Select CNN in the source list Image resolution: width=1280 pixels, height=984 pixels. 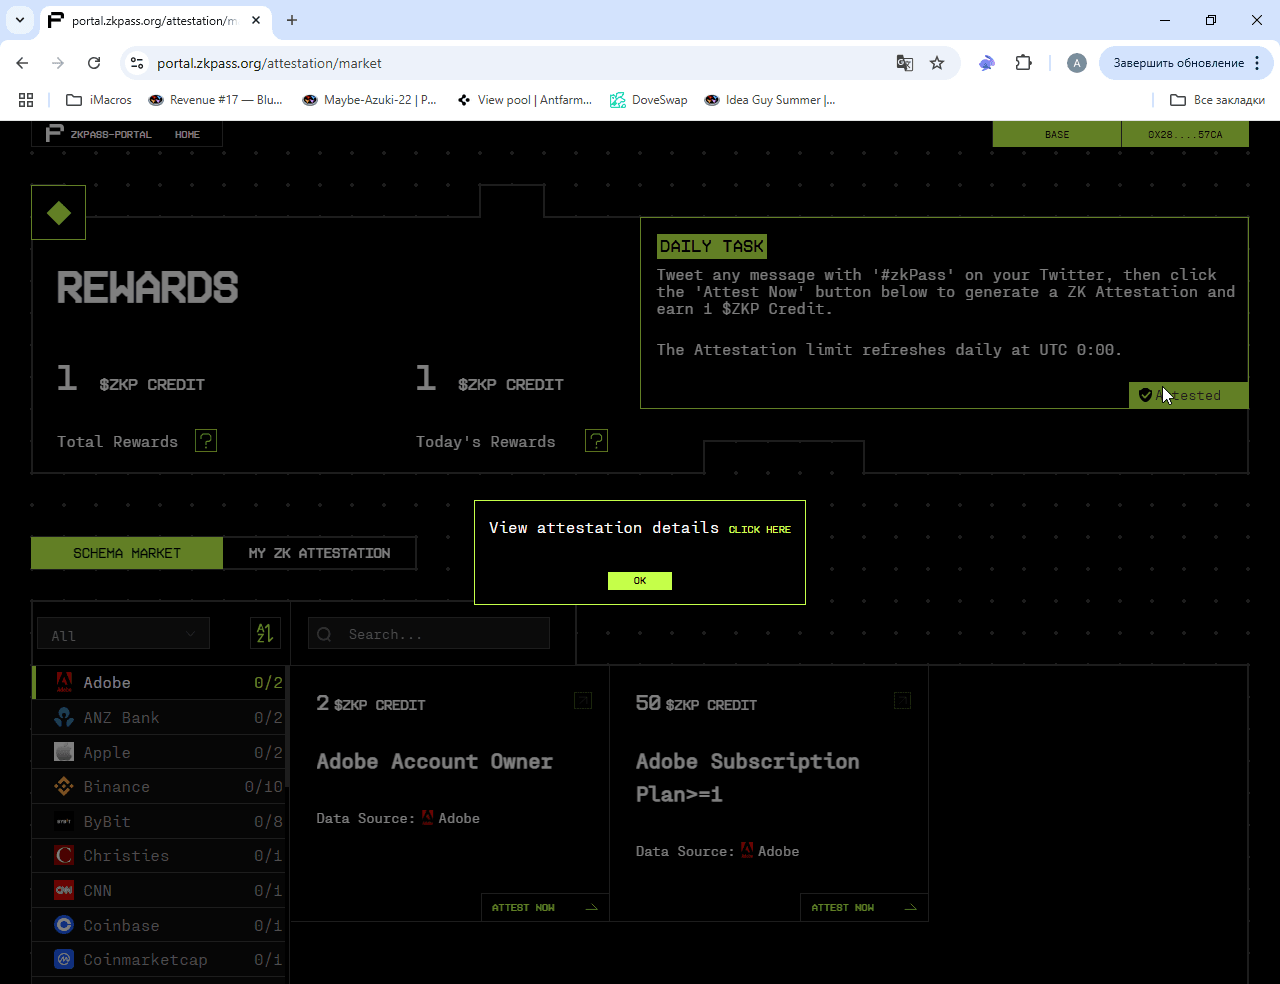(159, 890)
